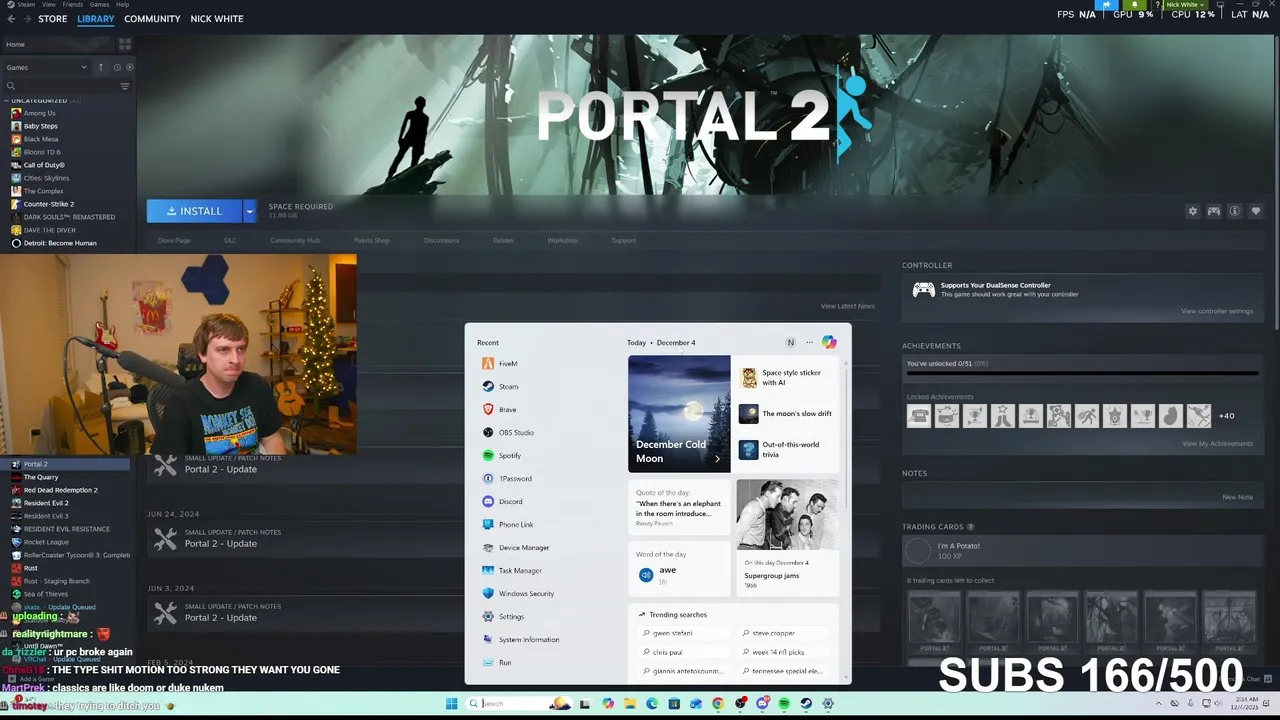Viewport: 1280px width, 720px height.
Task: Click View controller settings
Action: coord(1217,311)
